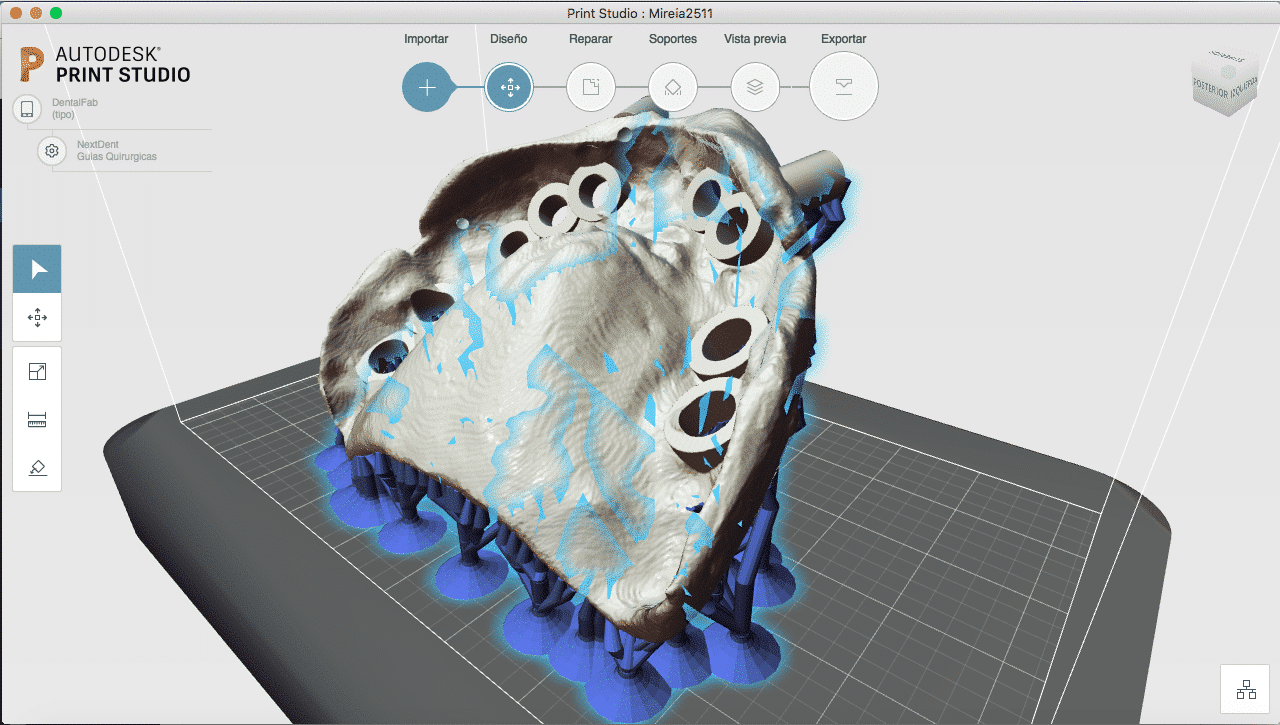Select the arrow selection tool

pyautogui.click(x=38, y=270)
